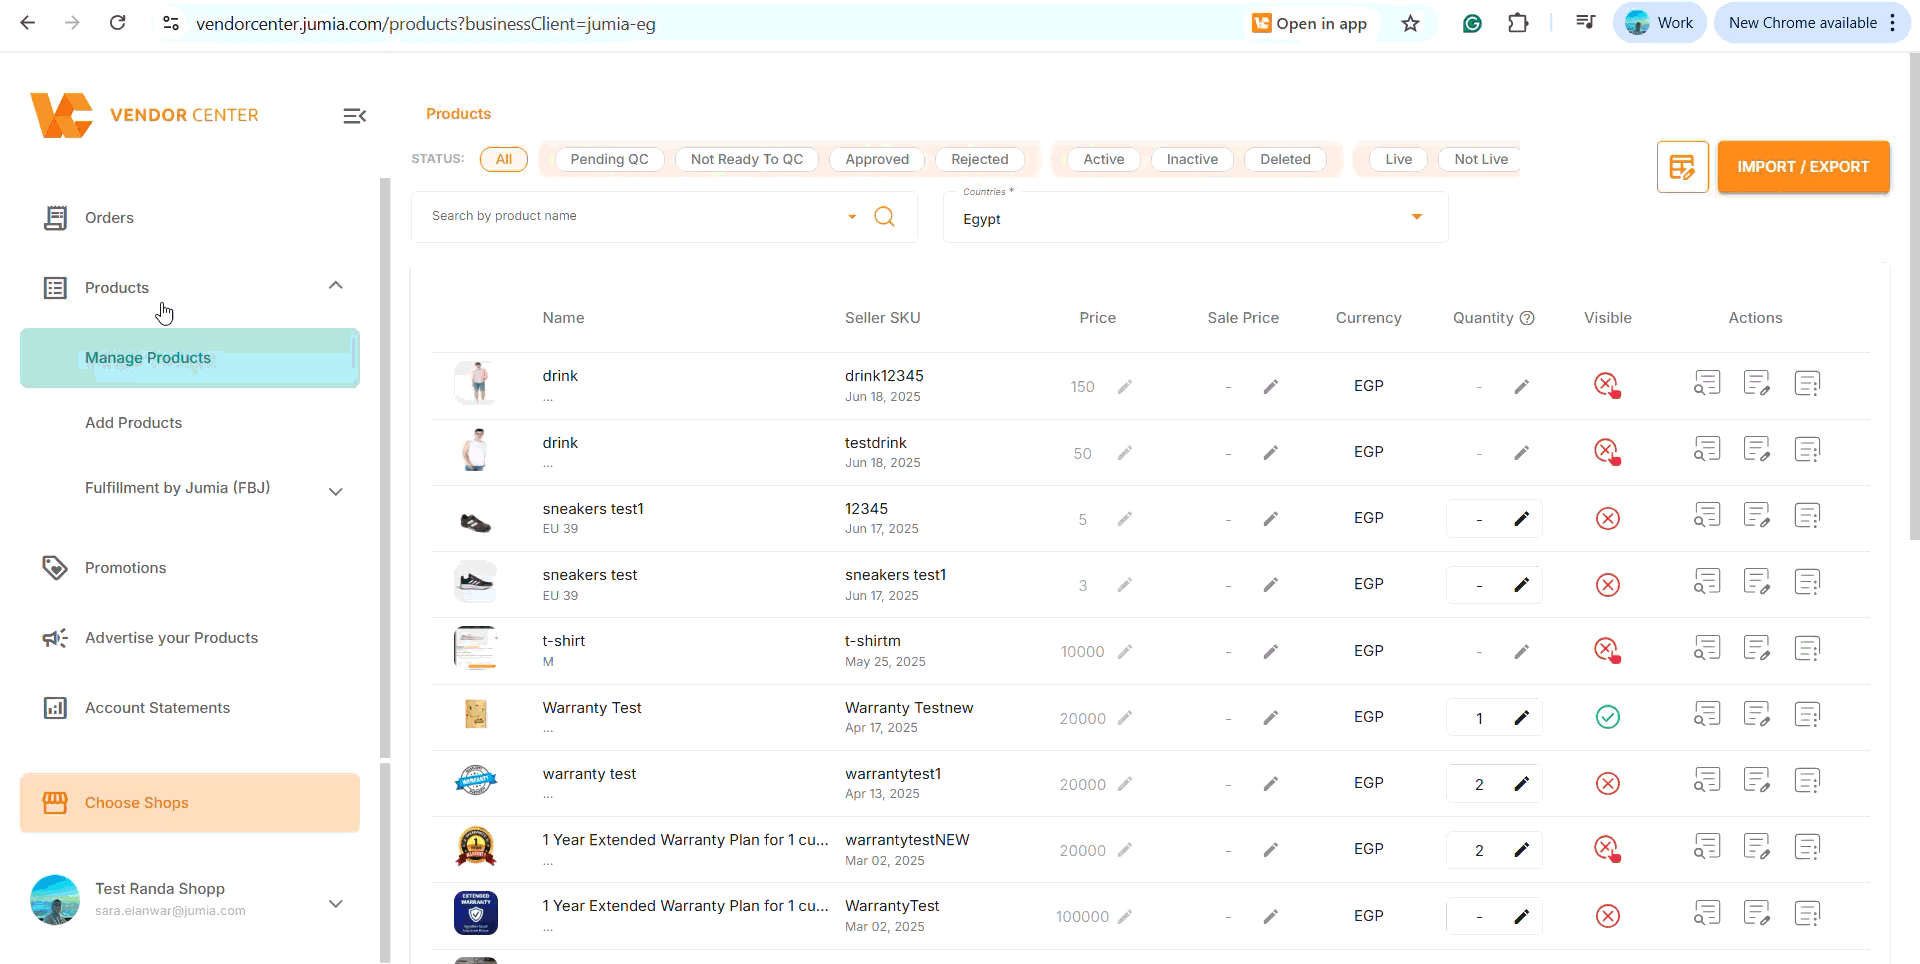Click the first action icon for t-shirt row

coord(1706,649)
